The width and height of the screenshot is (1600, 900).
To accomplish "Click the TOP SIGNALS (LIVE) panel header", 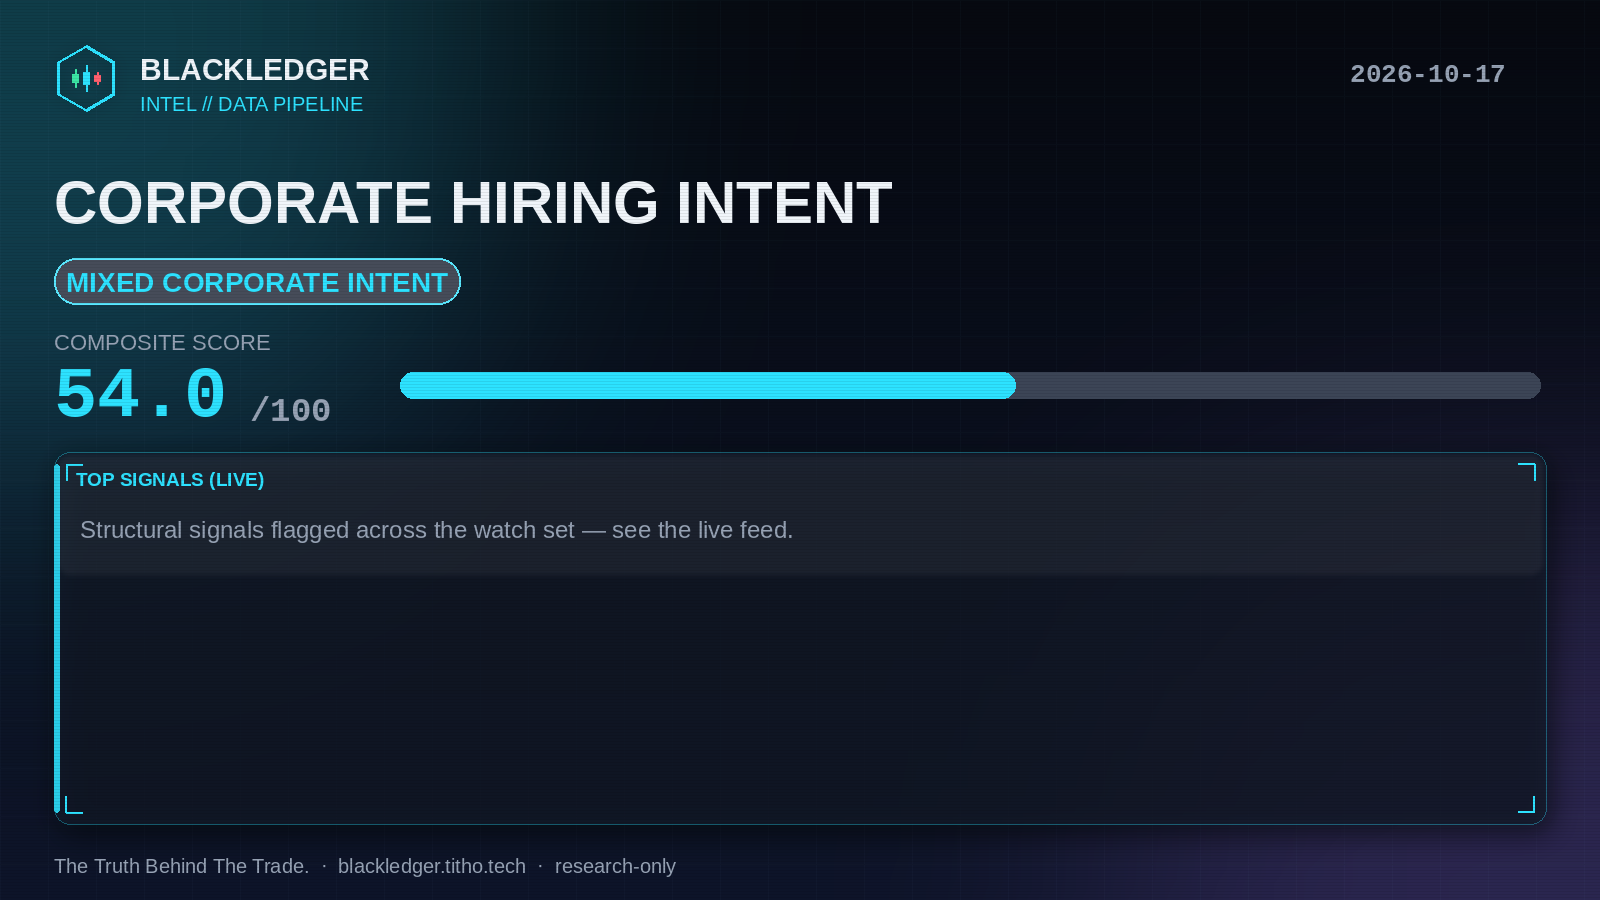I will click(x=170, y=480).
